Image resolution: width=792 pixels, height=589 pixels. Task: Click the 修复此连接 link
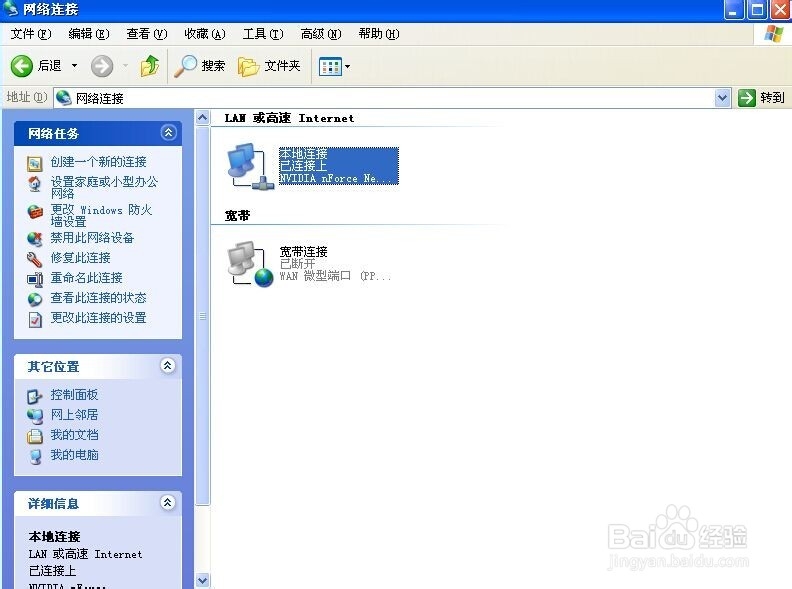click(80, 258)
